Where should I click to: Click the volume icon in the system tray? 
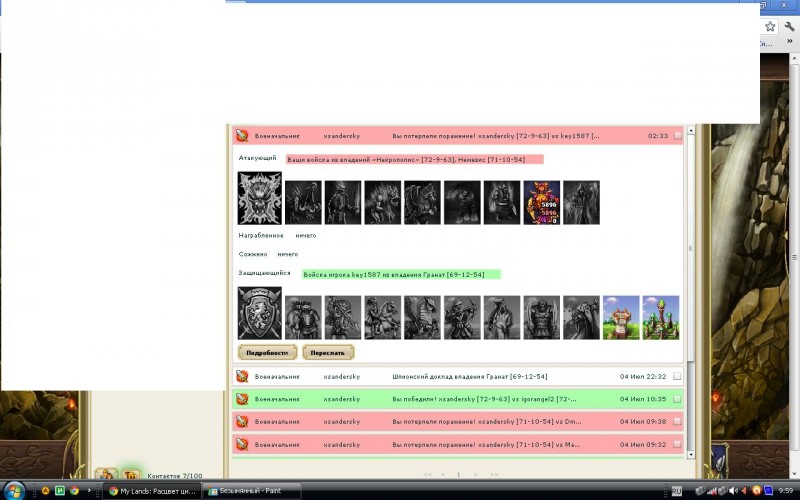click(x=735, y=491)
